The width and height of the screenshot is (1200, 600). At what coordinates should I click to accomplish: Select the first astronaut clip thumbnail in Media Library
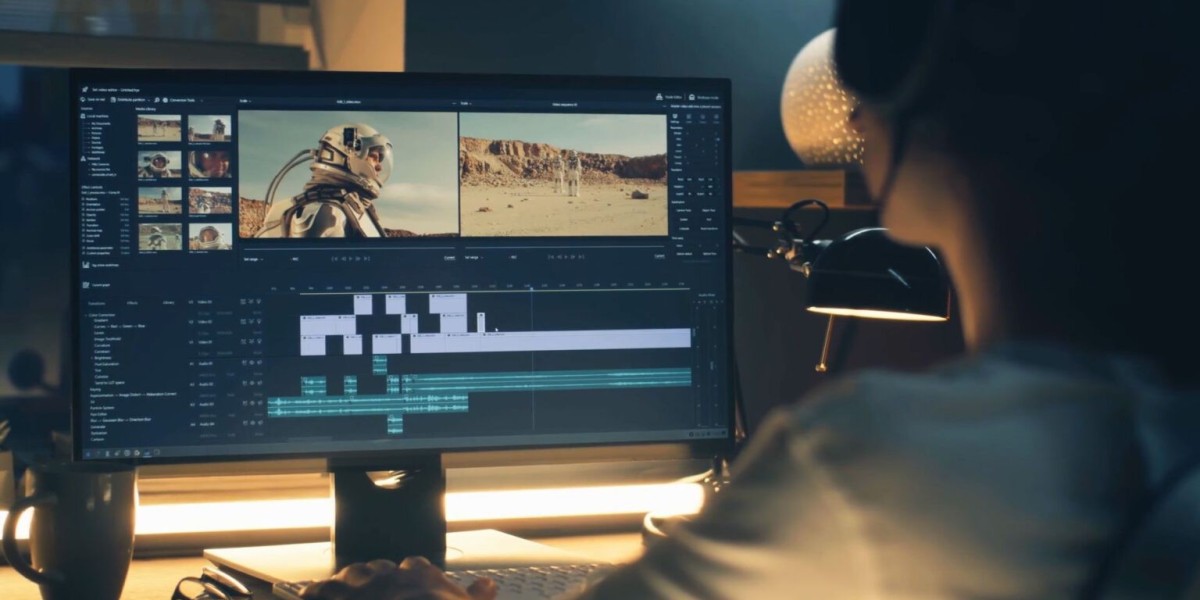coord(157,130)
